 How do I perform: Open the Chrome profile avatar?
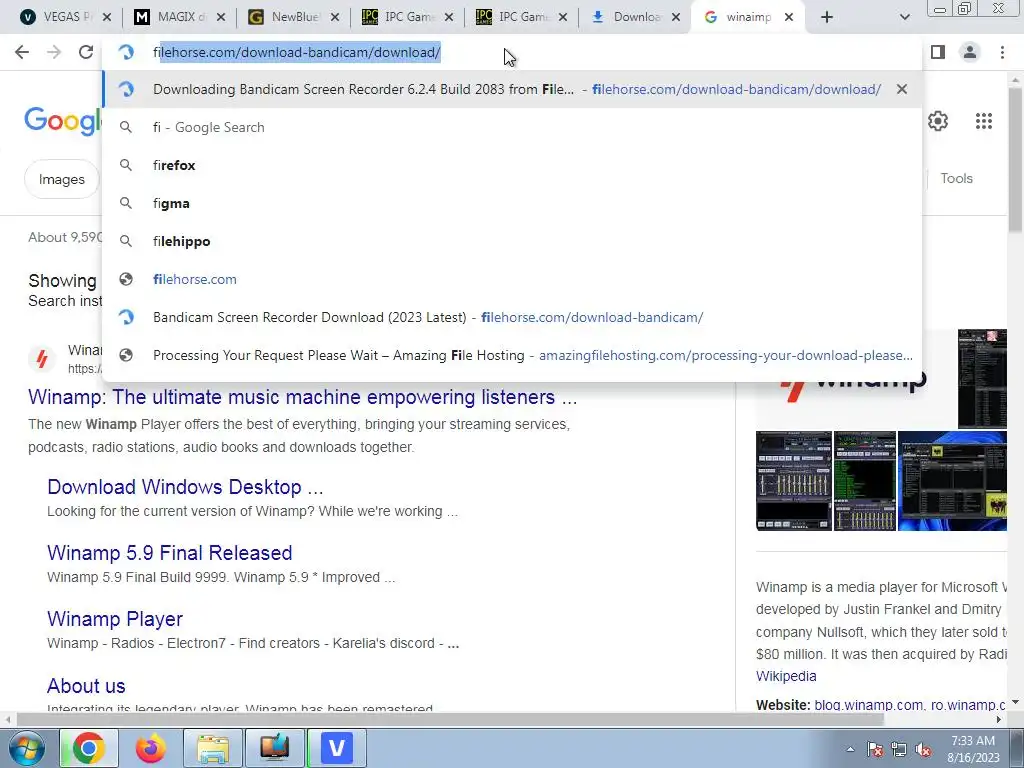[970, 52]
